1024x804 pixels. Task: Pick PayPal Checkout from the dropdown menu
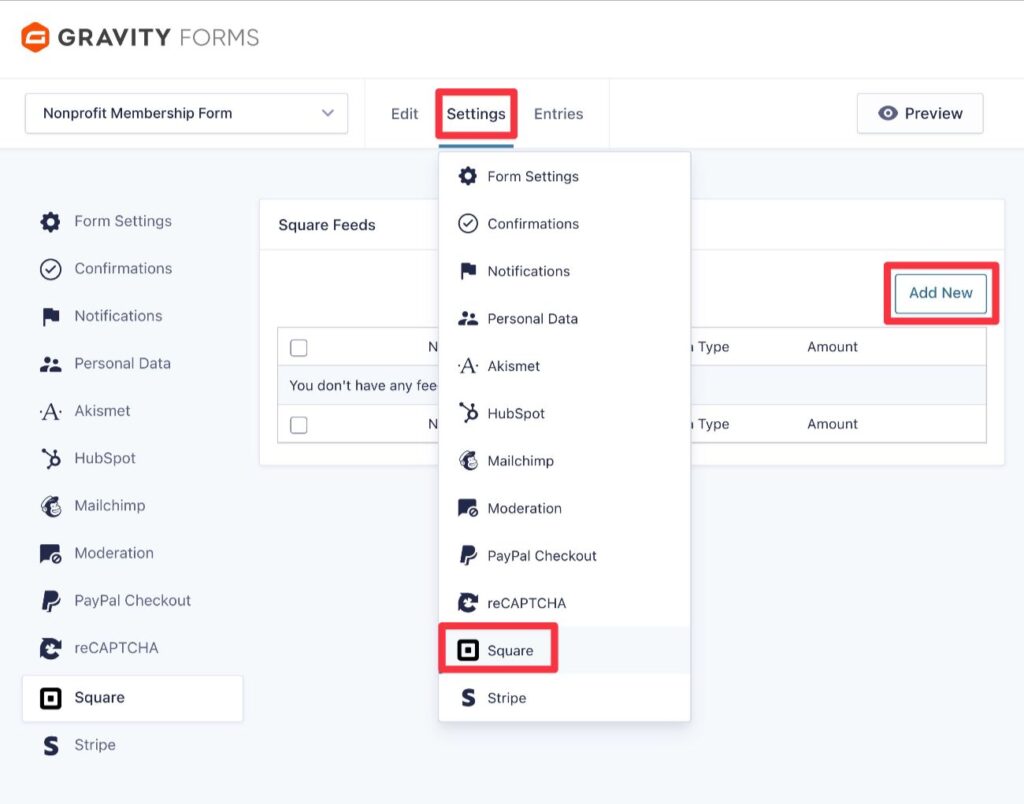pos(564,555)
